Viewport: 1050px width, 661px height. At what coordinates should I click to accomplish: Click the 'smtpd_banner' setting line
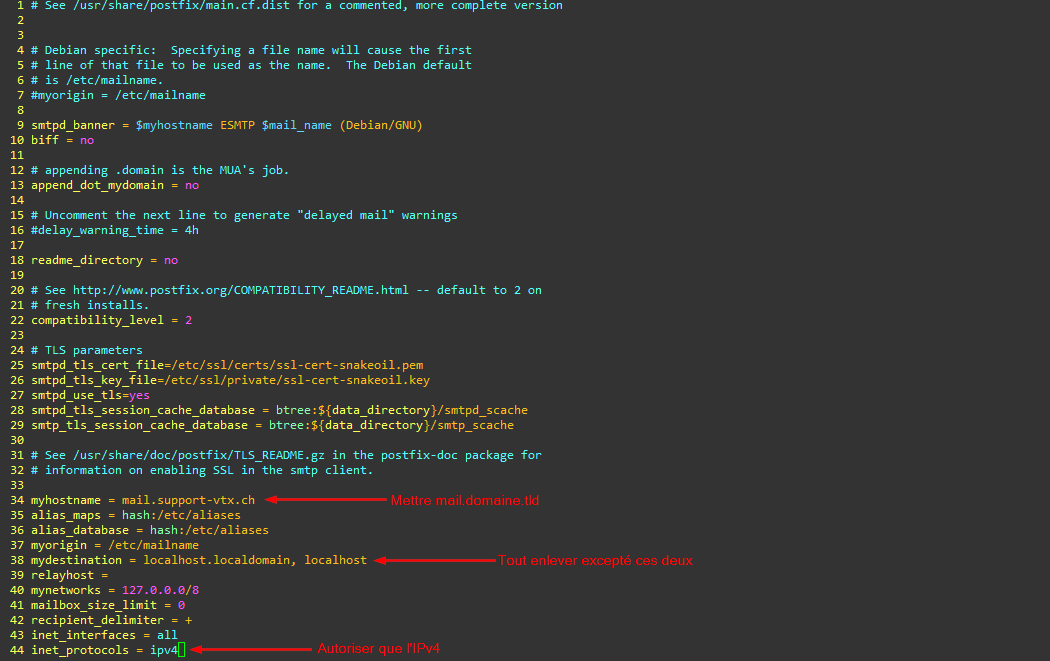click(226, 125)
